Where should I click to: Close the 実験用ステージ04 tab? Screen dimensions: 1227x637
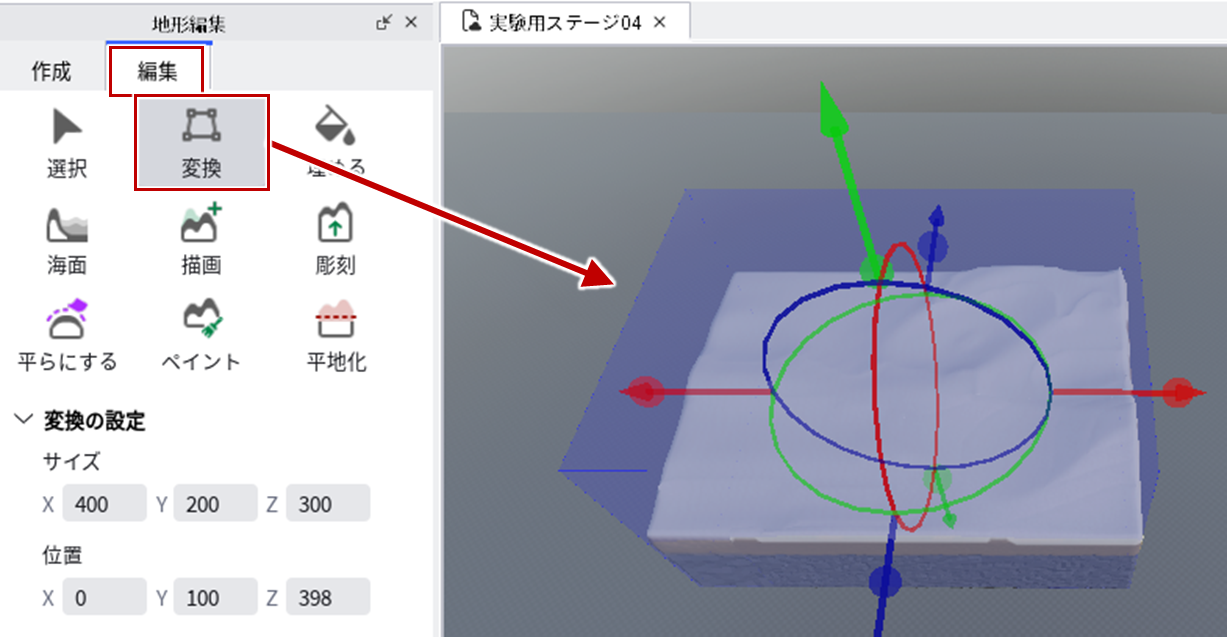click(x=659, y=22)
